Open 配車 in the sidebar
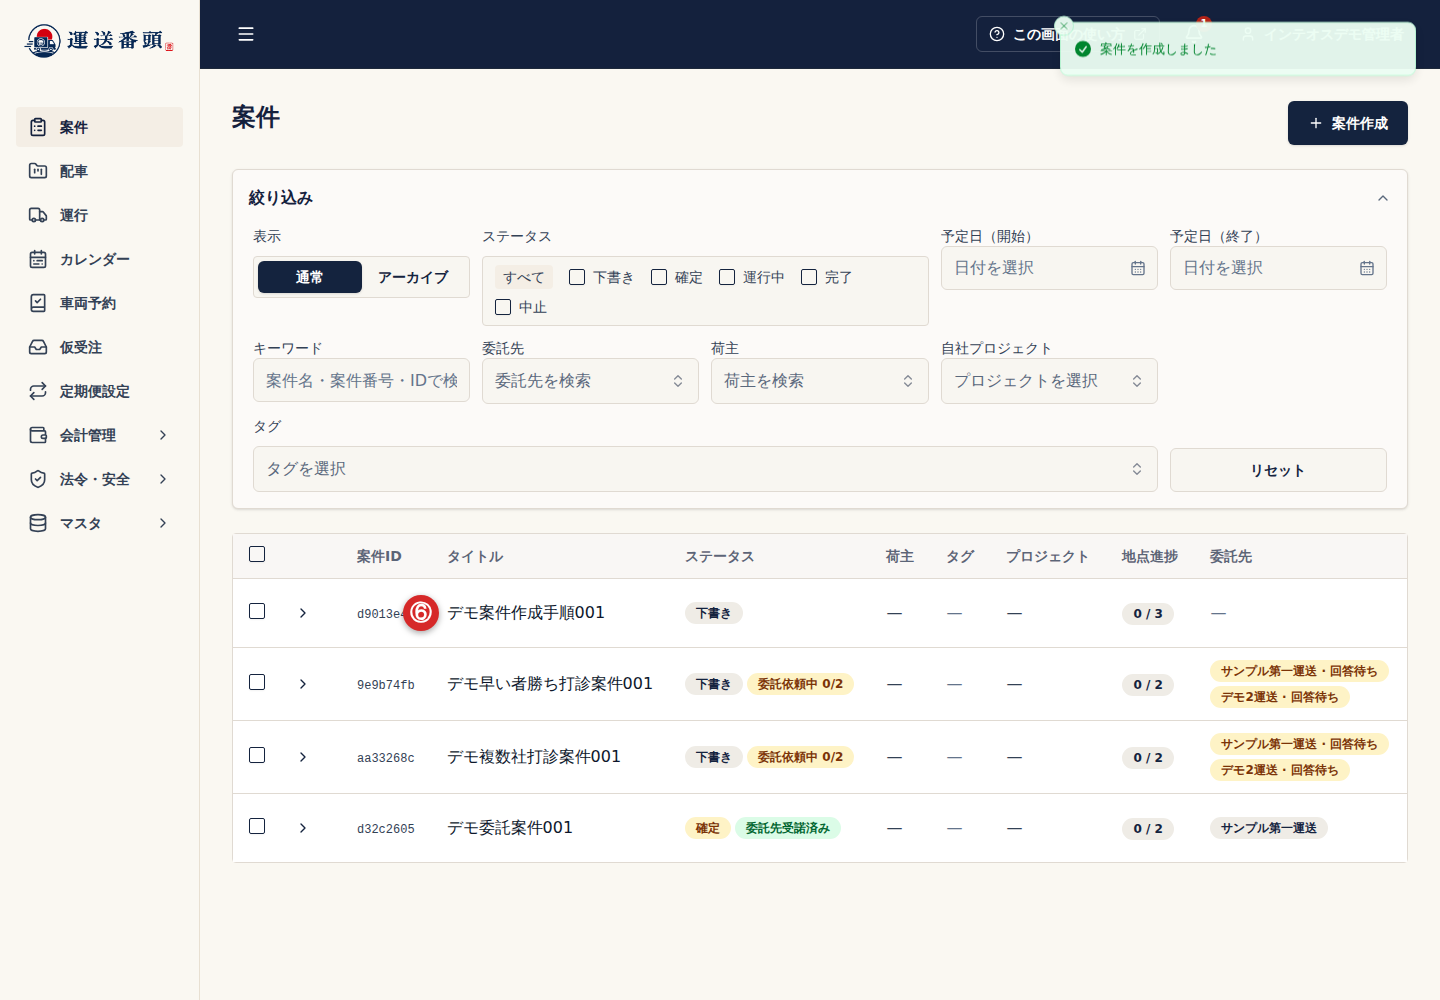 pyautogui.click(x=99, y=171)
